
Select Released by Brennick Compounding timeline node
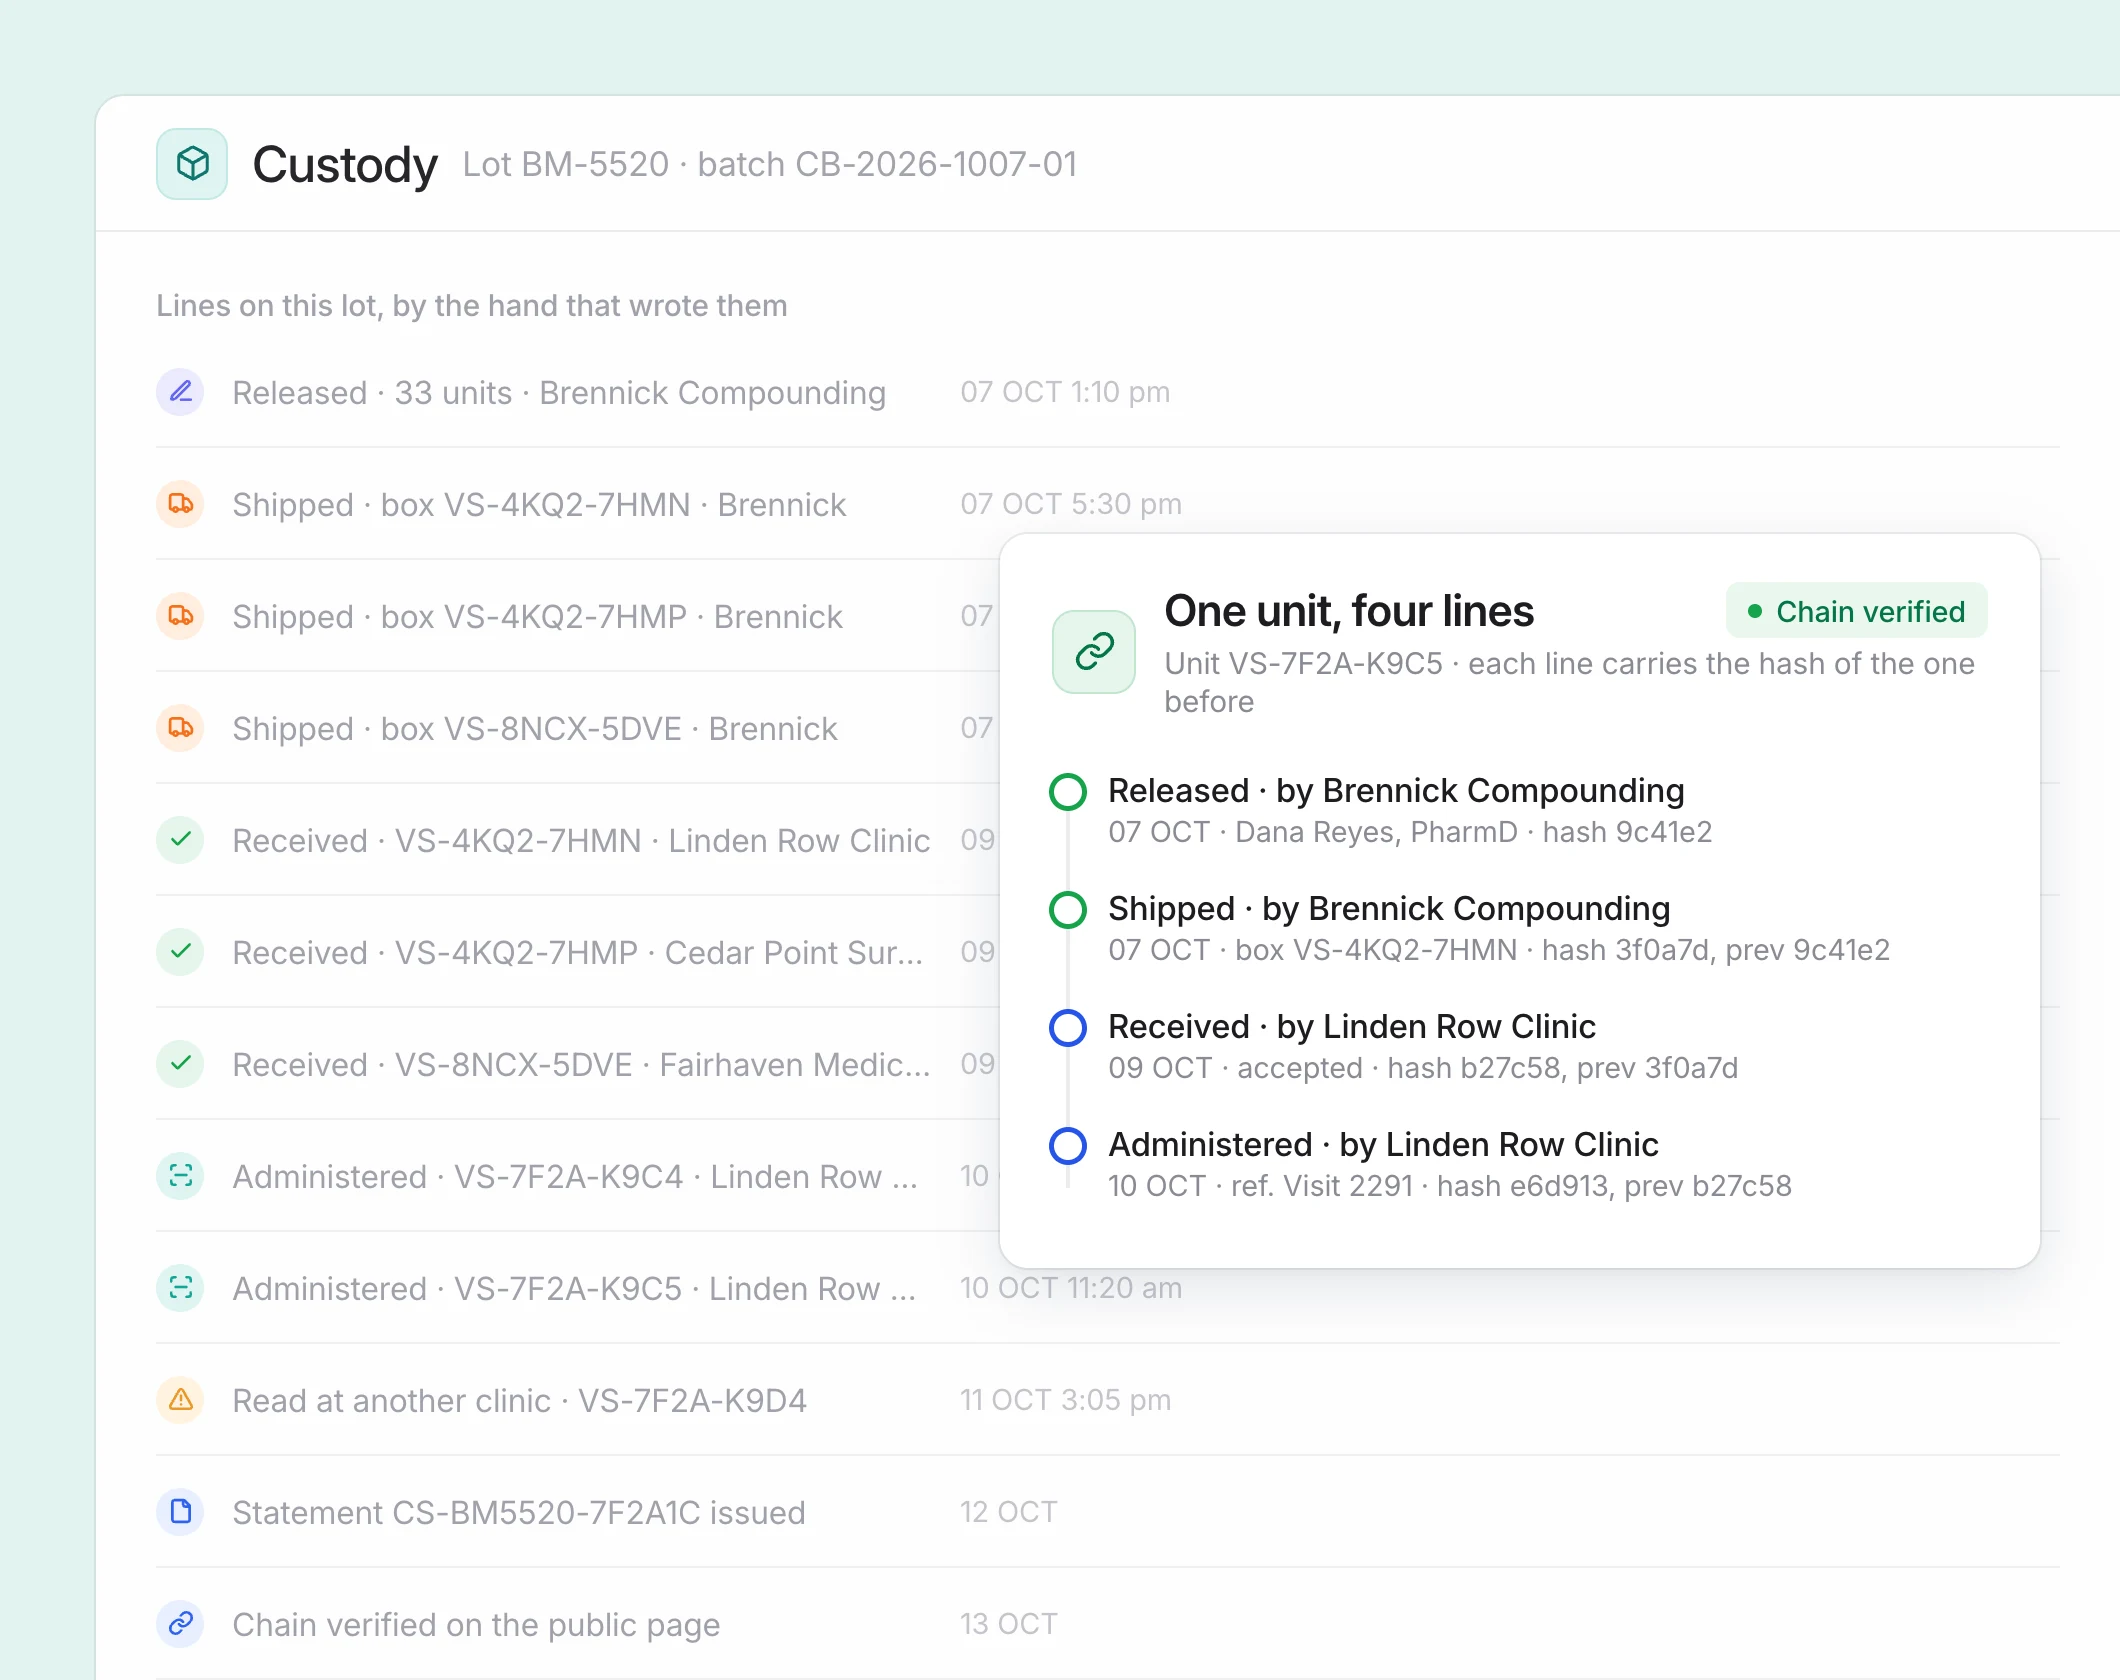pos(1068,792)
